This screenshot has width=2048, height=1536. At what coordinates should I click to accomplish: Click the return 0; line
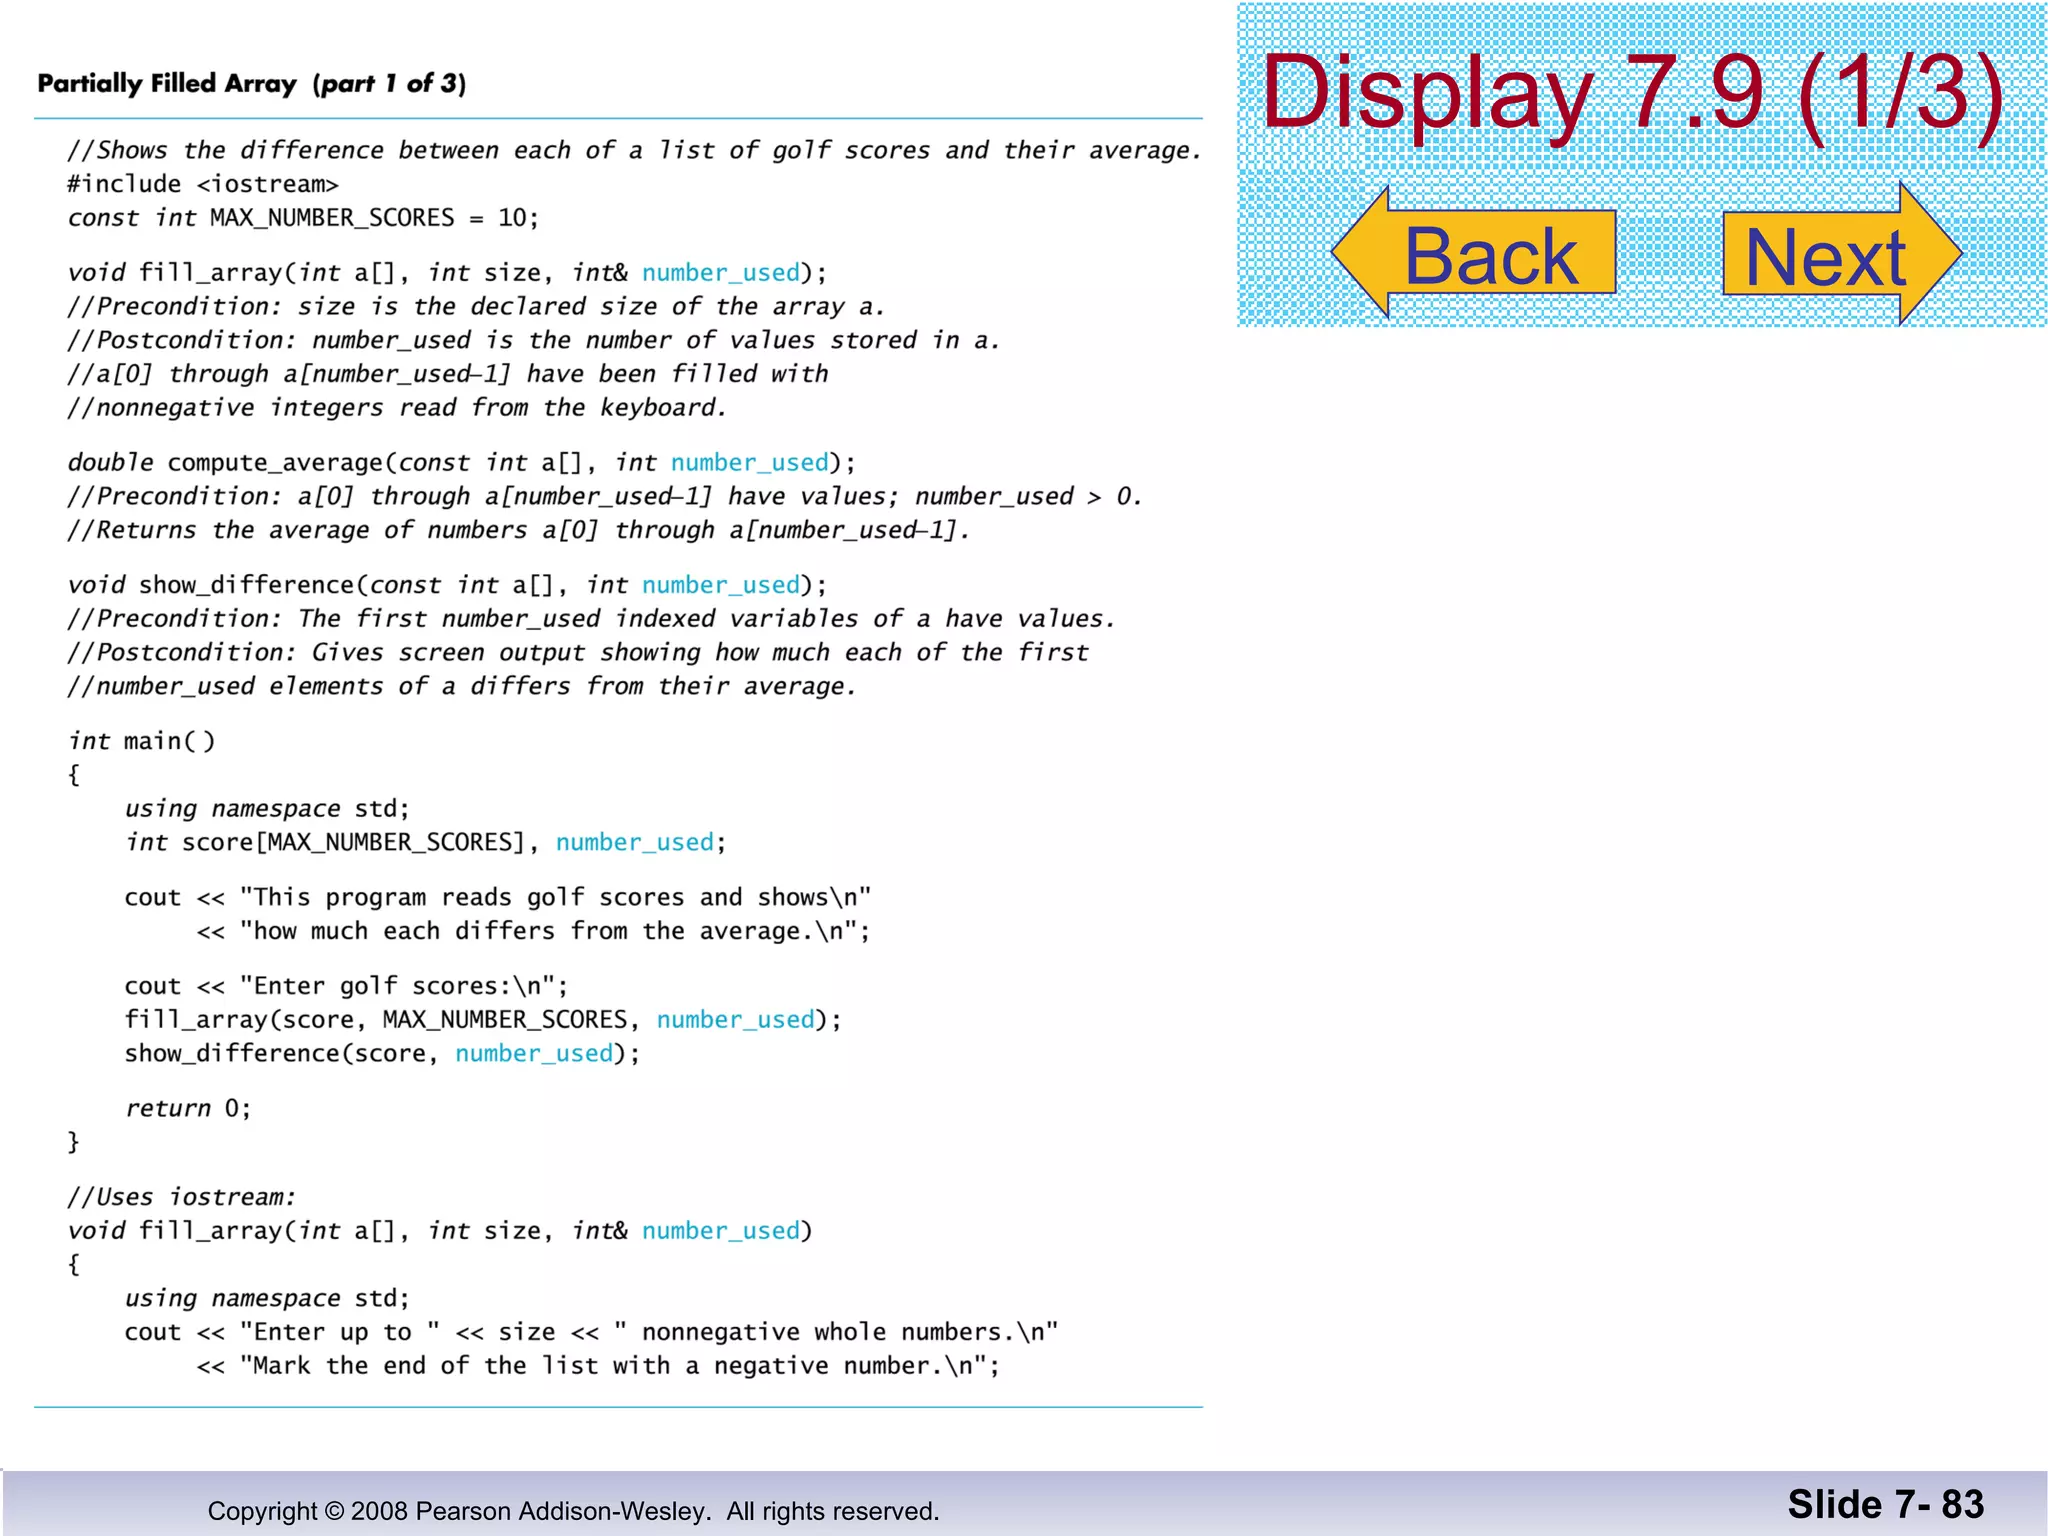click(x=188, y=1108)
